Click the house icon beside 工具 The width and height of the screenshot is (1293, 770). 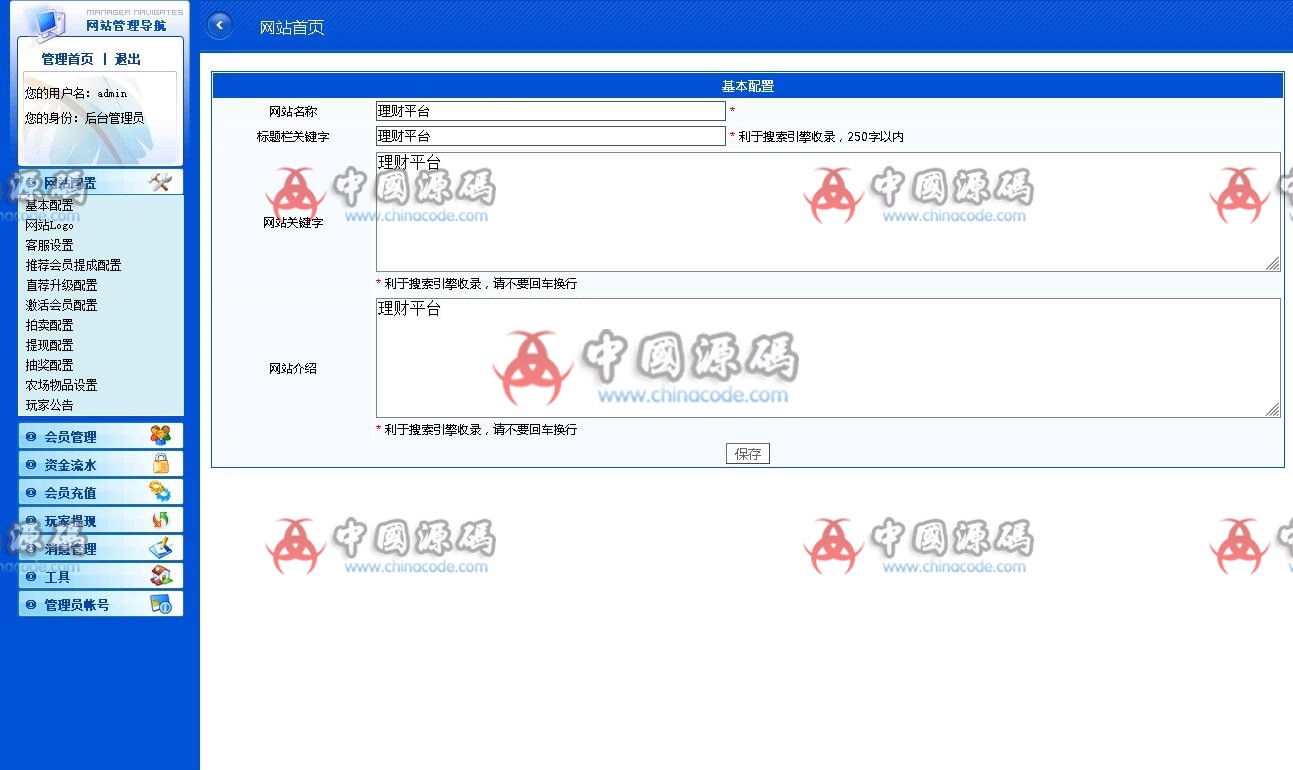(x=160, y=576)
